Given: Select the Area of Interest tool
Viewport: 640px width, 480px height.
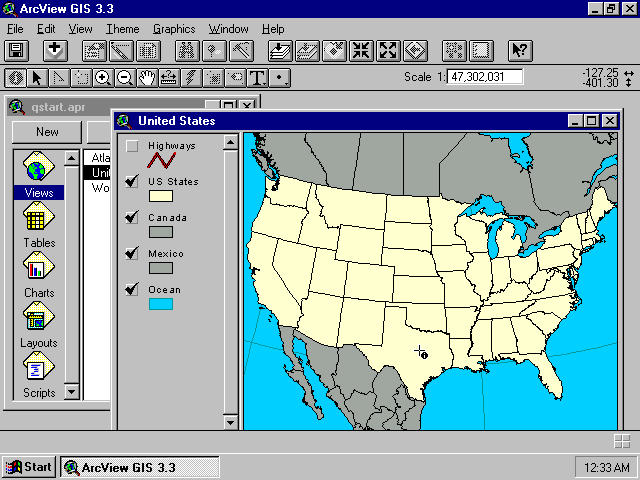Looking at the screenshot, I should (213, 78).
